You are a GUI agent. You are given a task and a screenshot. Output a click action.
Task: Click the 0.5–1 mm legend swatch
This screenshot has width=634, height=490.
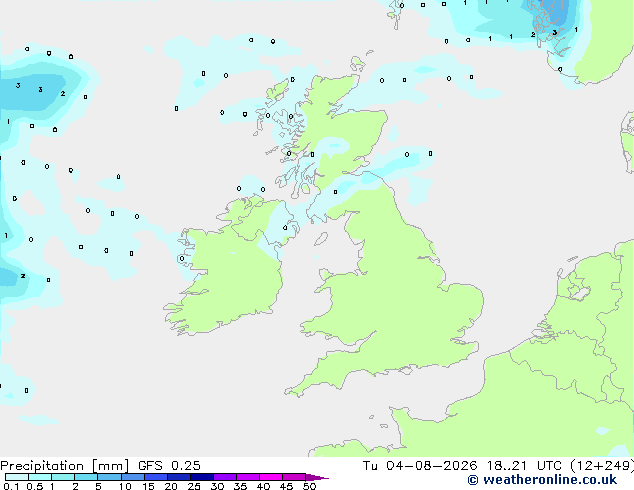40,477
